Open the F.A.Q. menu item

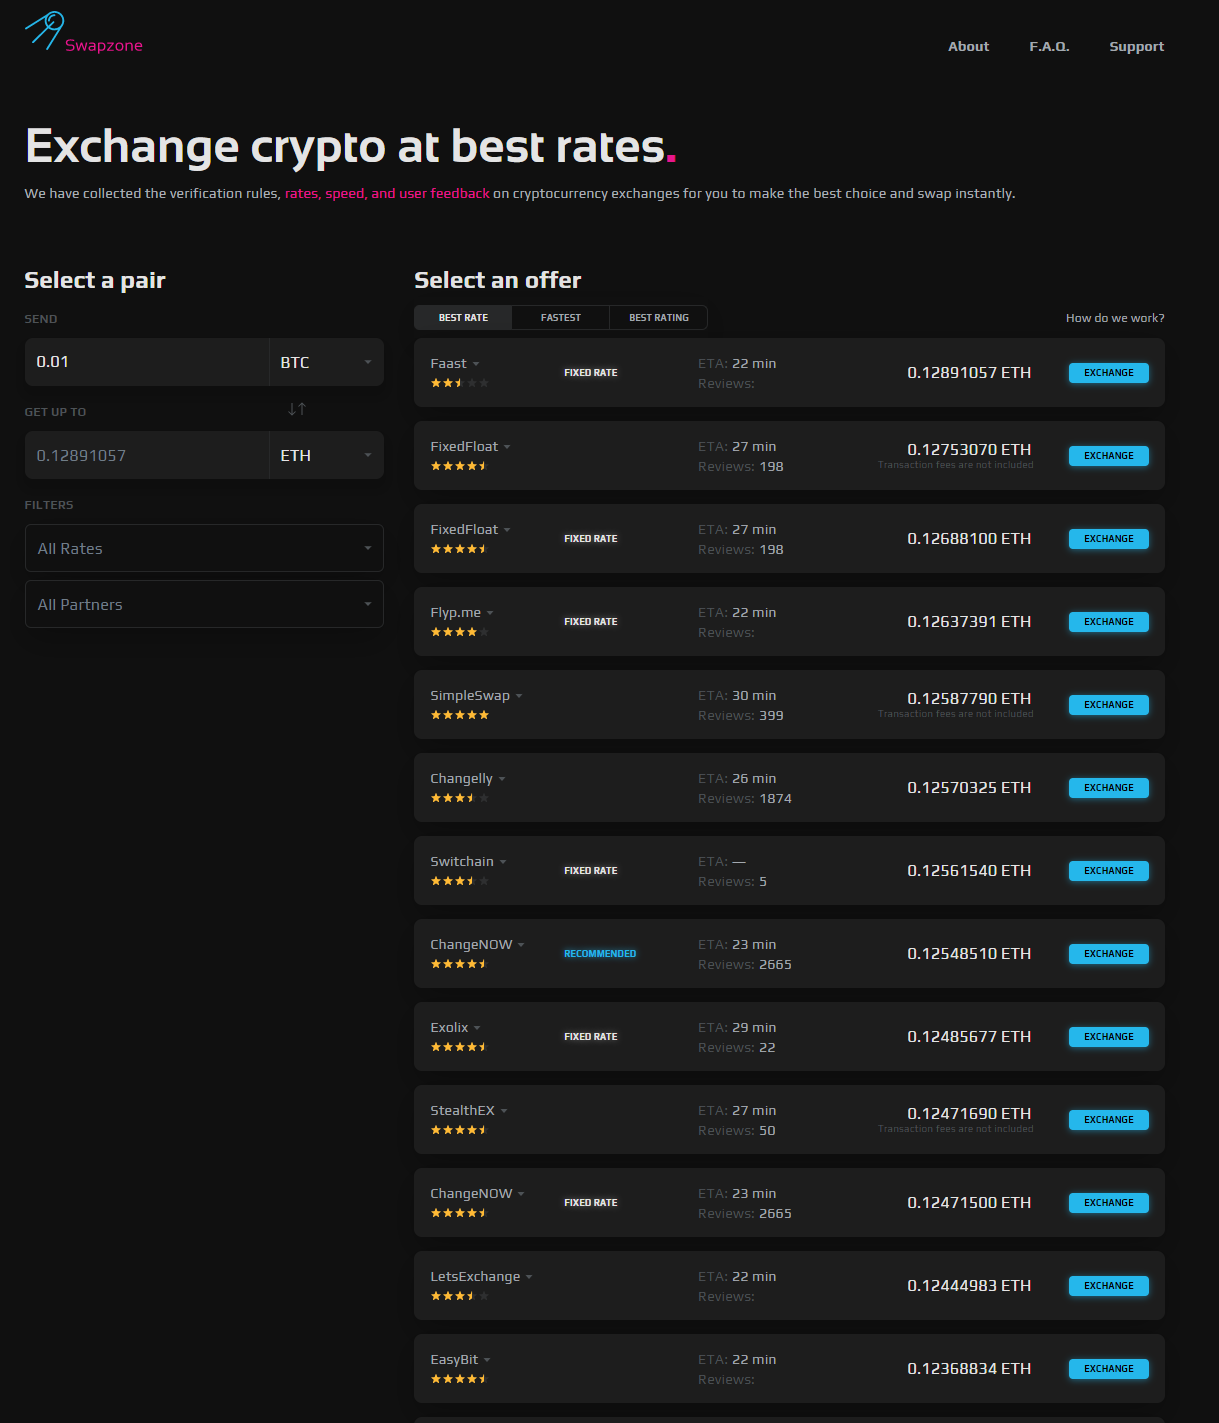point(1048,46)
